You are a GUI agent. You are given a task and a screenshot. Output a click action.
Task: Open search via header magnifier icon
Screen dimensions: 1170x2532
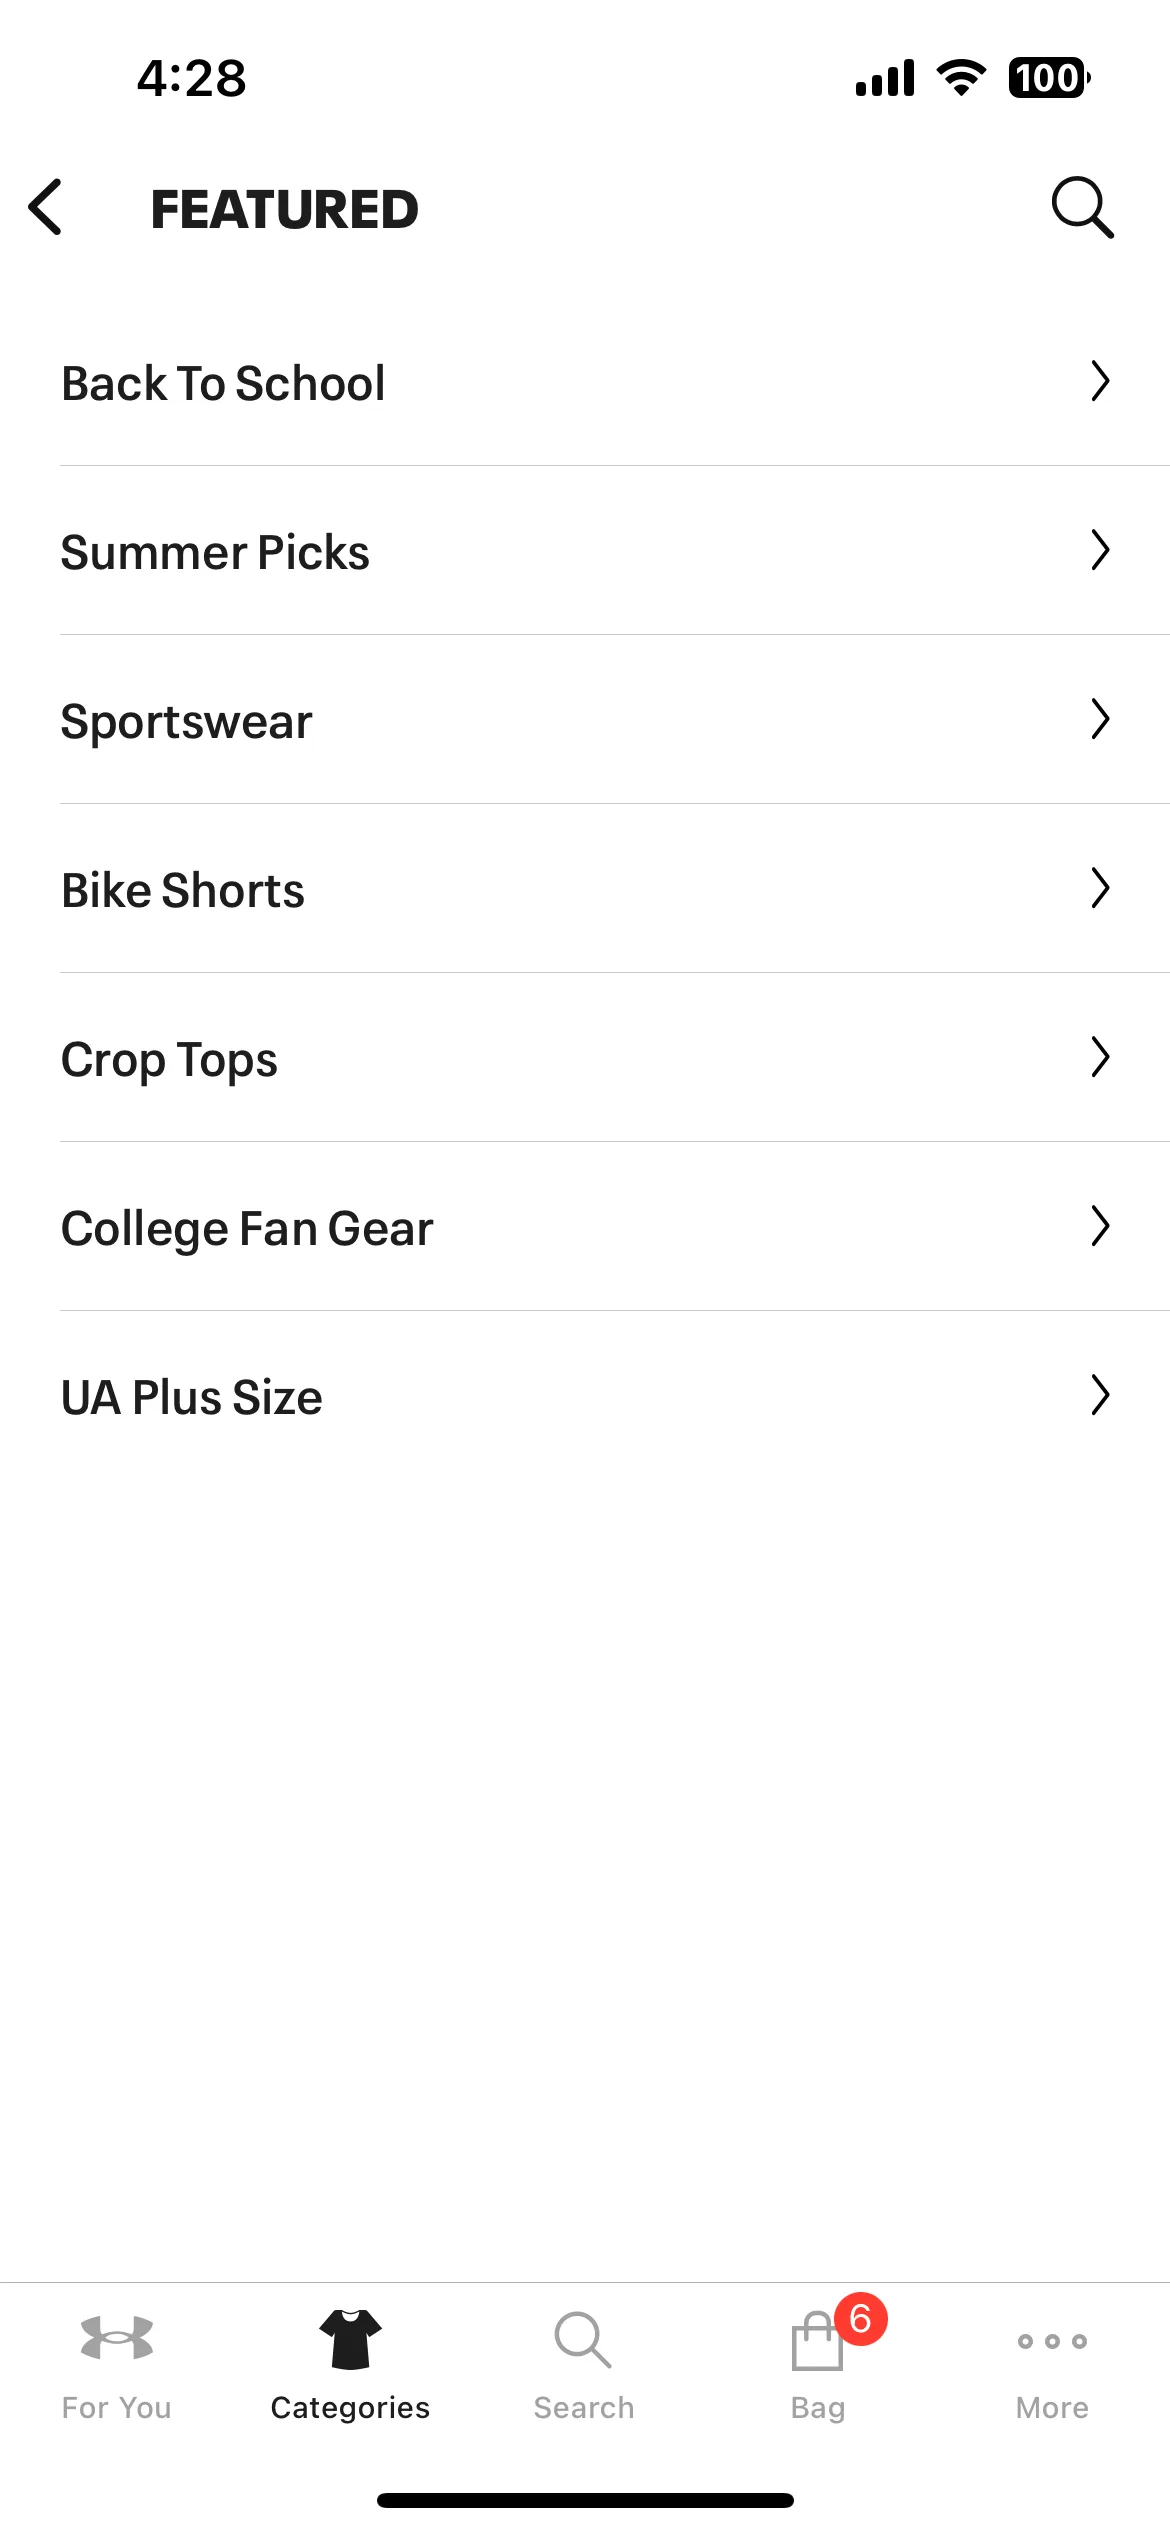point(1082,208)
